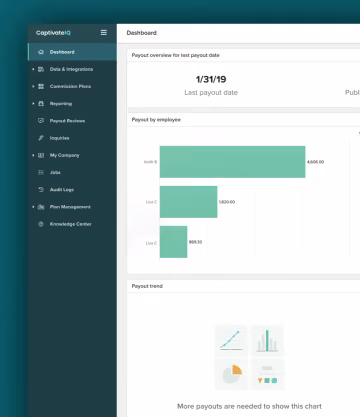Image resolution: width=360 pixels, height=417 pixels.
Task: Go to Reporting section
Action: click(x=72, y=104)
